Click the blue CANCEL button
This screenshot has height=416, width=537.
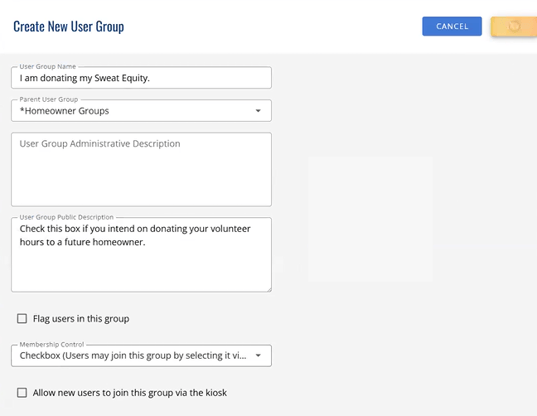[x=452, y=26]
